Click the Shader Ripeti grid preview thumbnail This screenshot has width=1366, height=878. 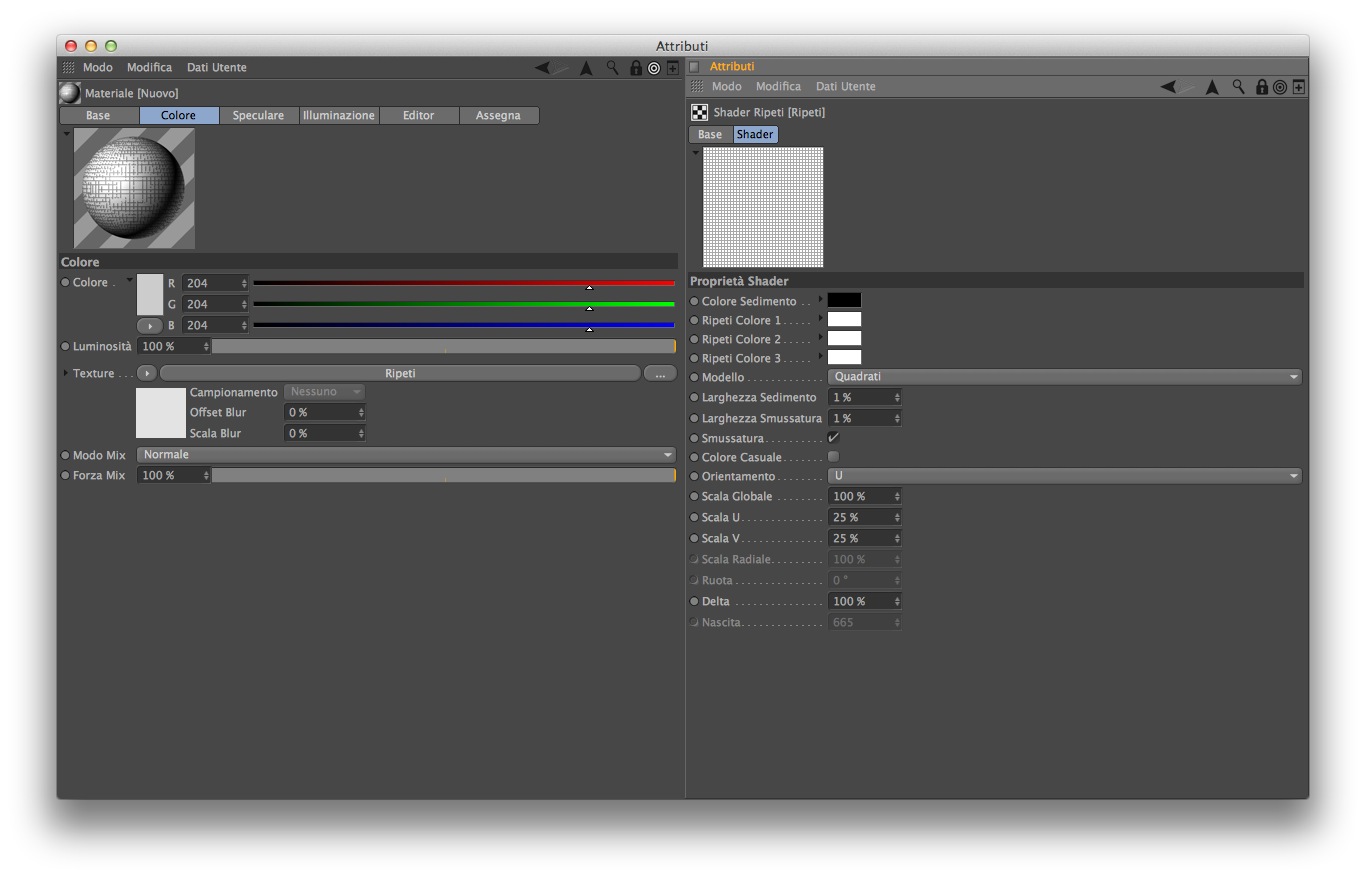click(x=763, y=207)
